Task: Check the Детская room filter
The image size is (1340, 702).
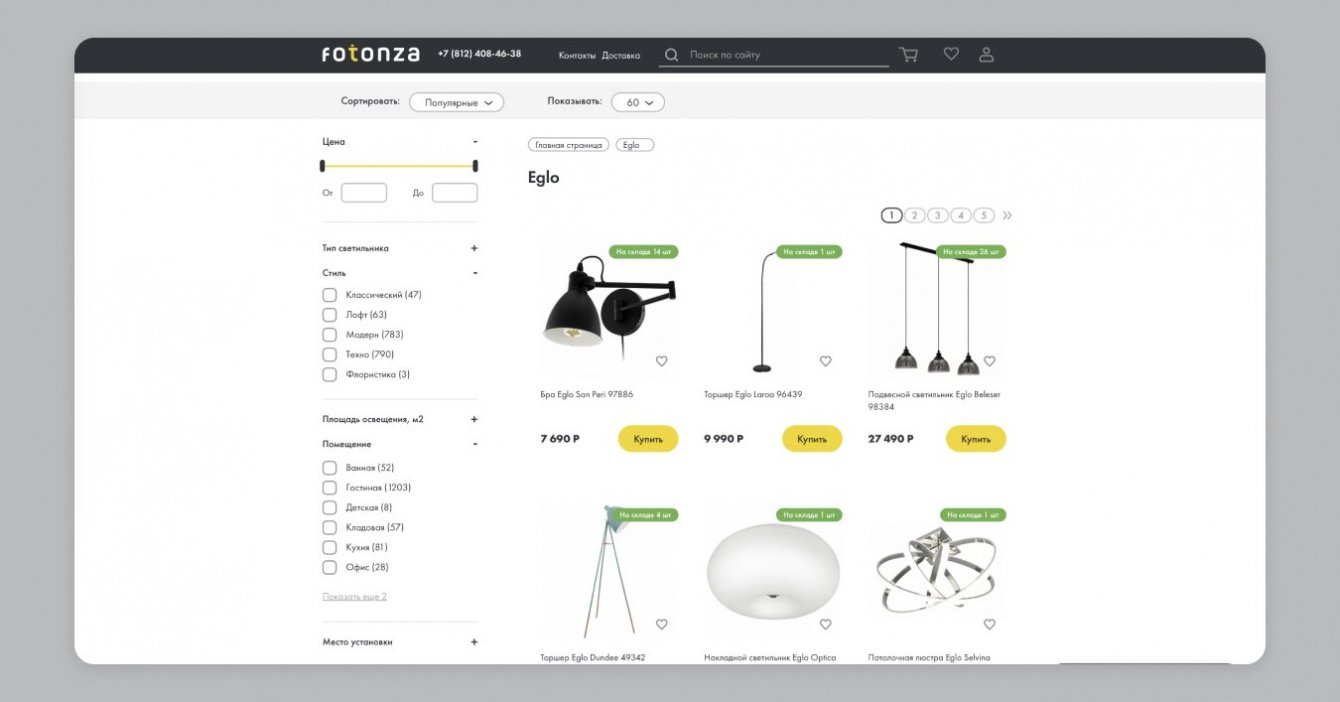Action: [329, 508]
